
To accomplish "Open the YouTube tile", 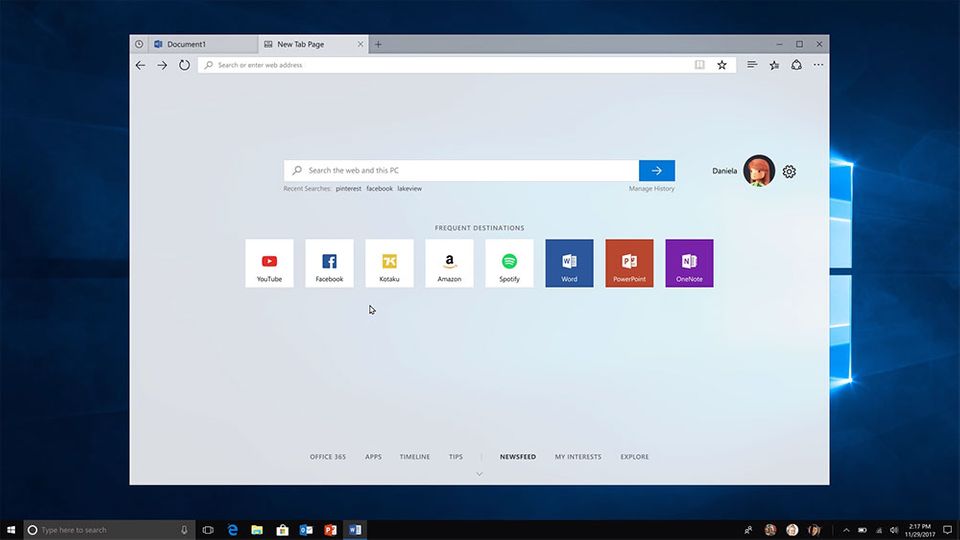I will tap(269, 263).
